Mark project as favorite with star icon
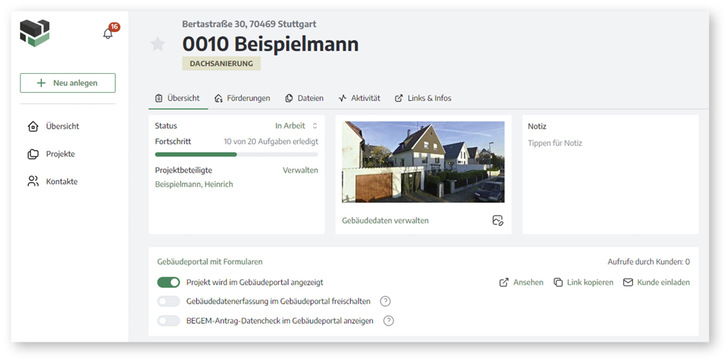The image size is (728, 361). (158, 44)
